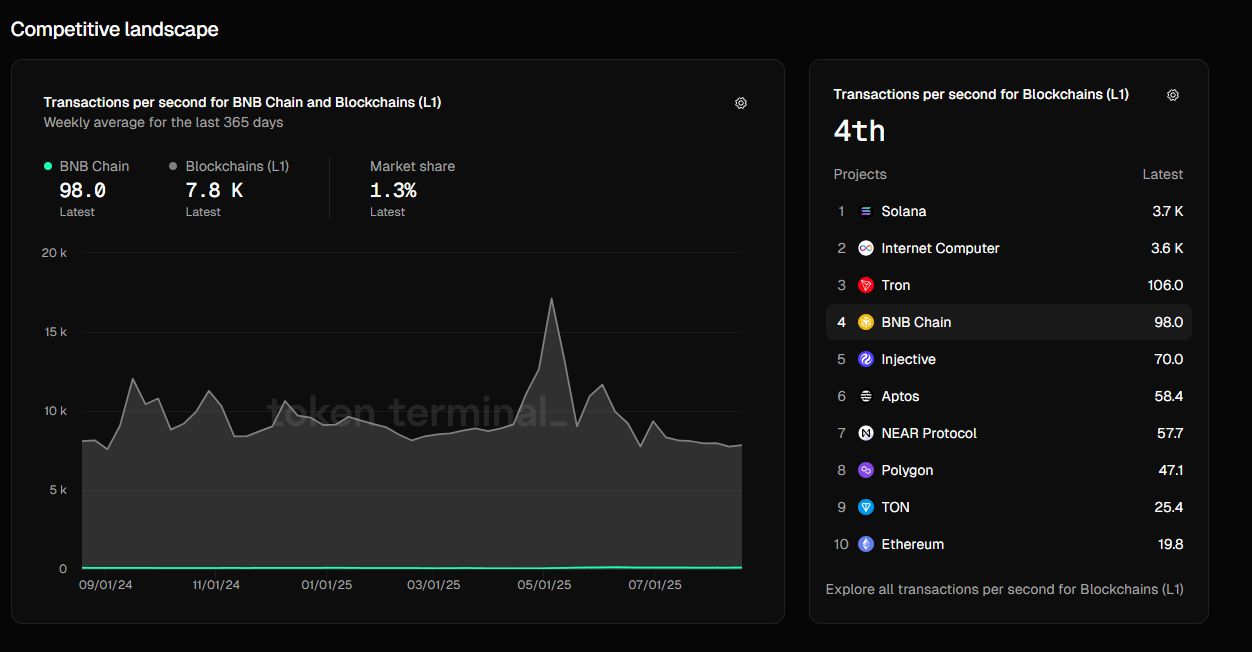The height and width of the screenshot is (652, 1252).
Task: Click the 07/01/25 x-axis date label
Action: coord(655,585)
